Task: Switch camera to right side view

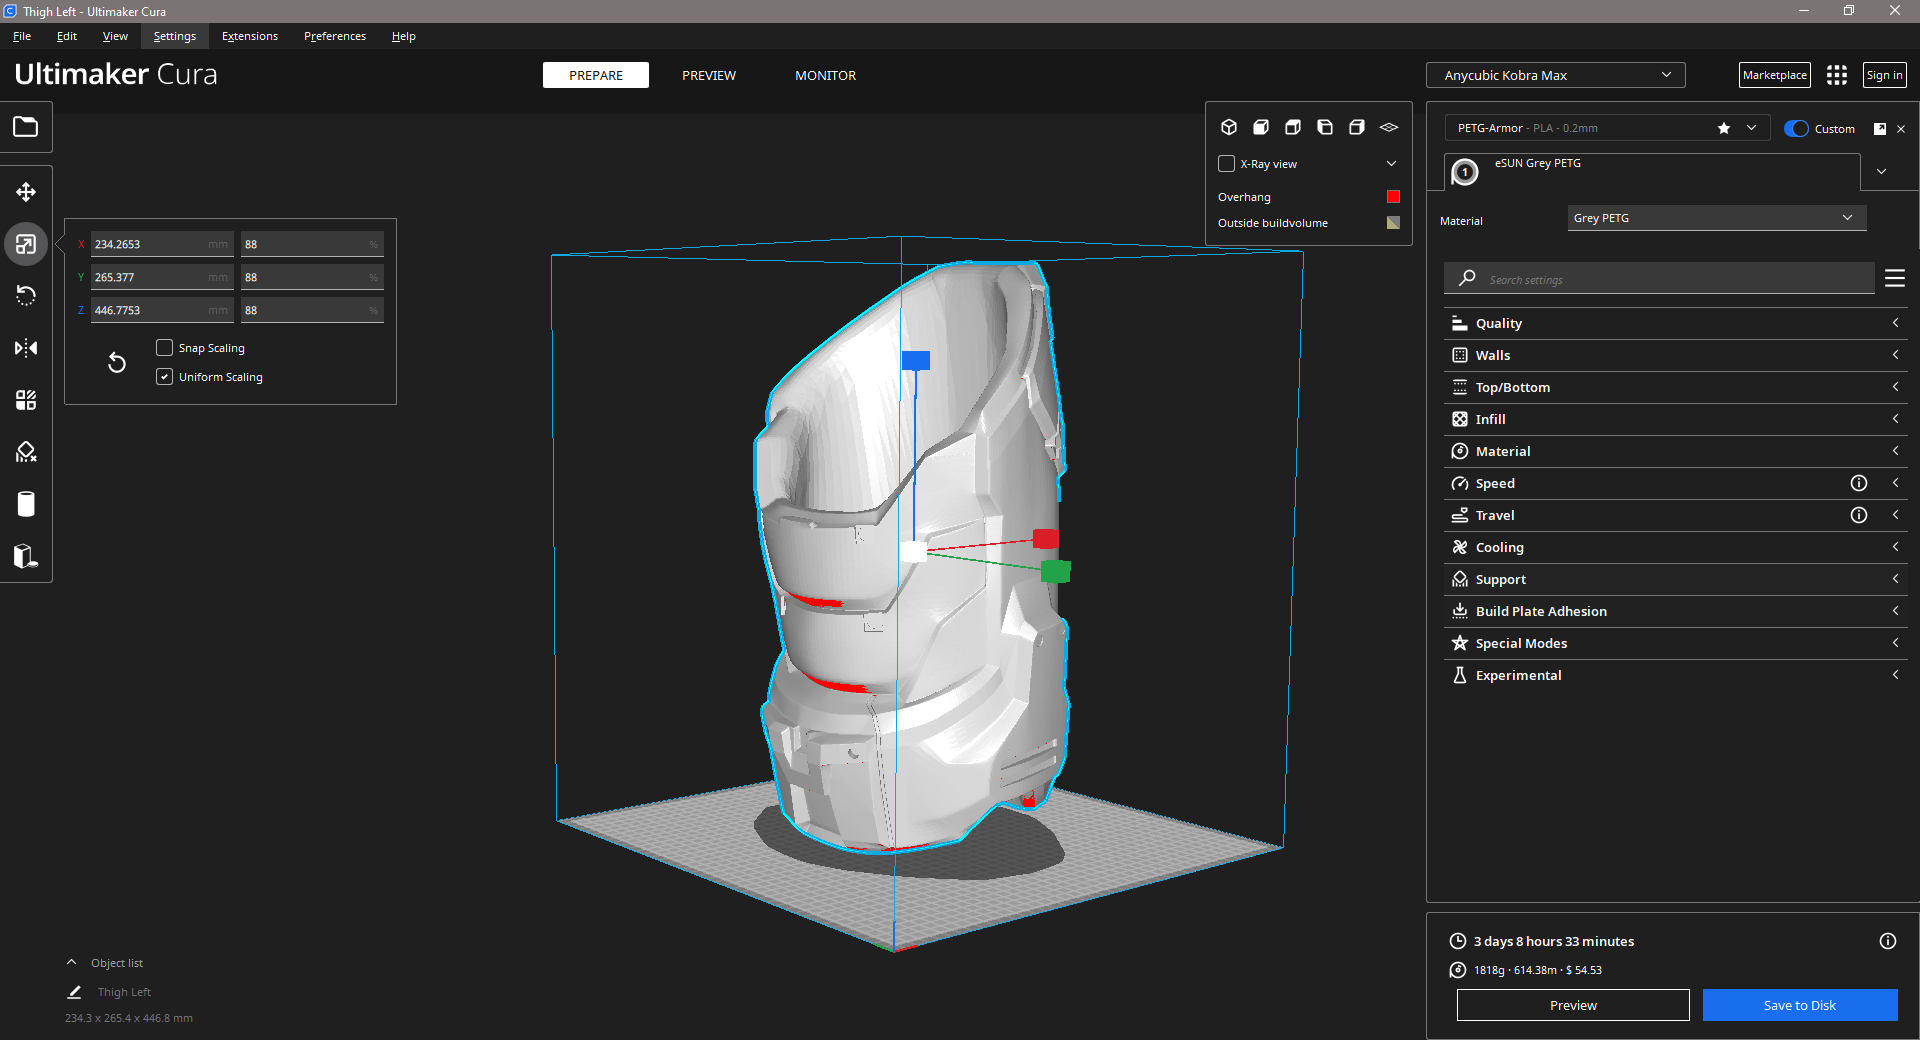Action: [1357, 127]
